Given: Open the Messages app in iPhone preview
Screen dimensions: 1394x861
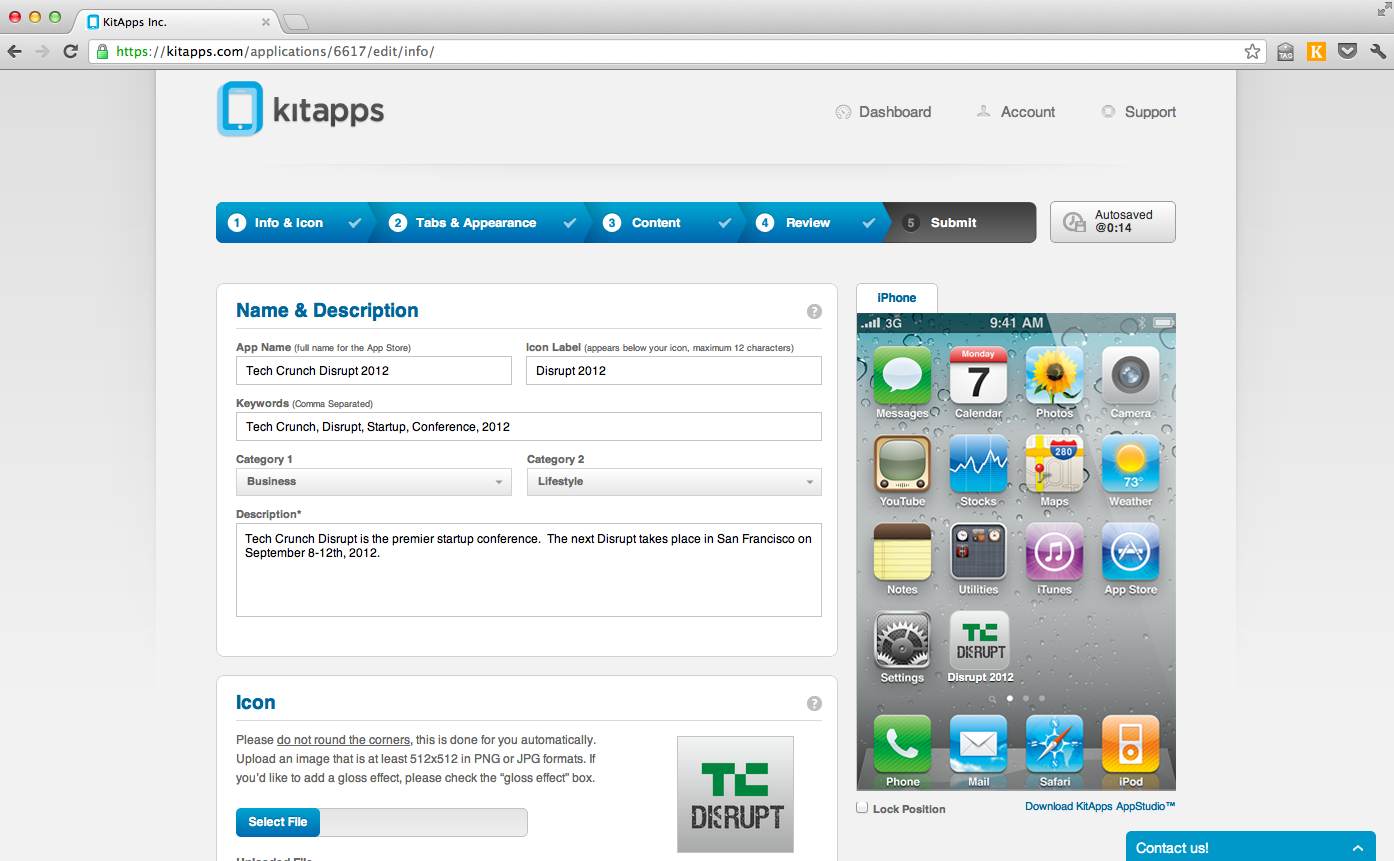Looking at the screenshot, I should click(902, 376).
